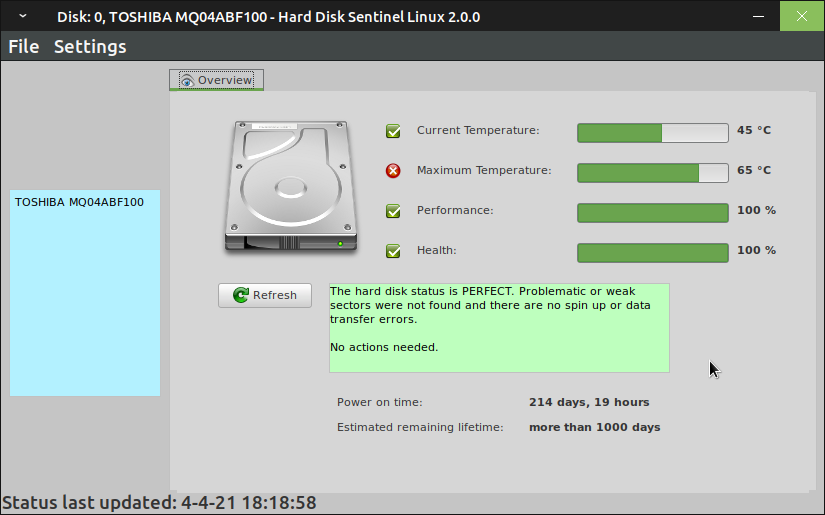Image resolution: width=825 pixels, height=515 pixels.
Task: Click the "Estimated remaining lifetime:" label
Action: coord(420,427)
